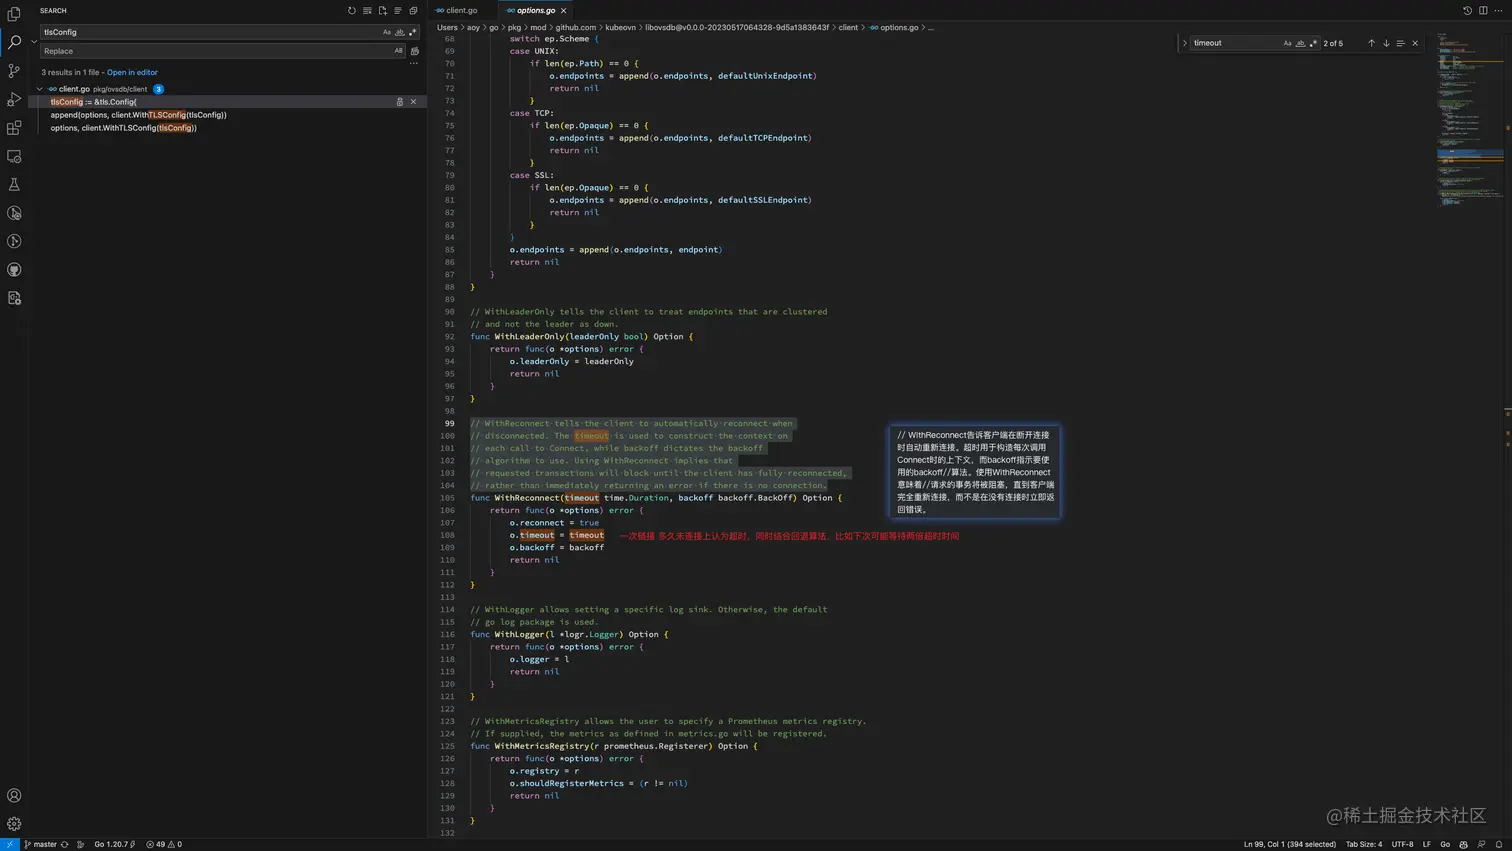This screenshot has height=851, width=1512.
Task: Choose Go 1.20.7 version
Action: tap(114, 844)
